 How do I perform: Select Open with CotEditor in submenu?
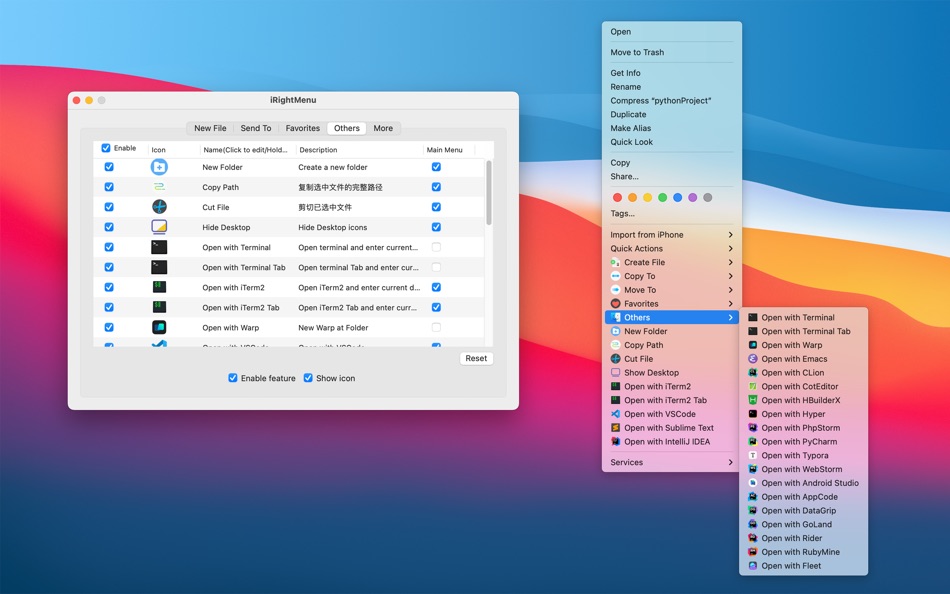click(803, 386)
